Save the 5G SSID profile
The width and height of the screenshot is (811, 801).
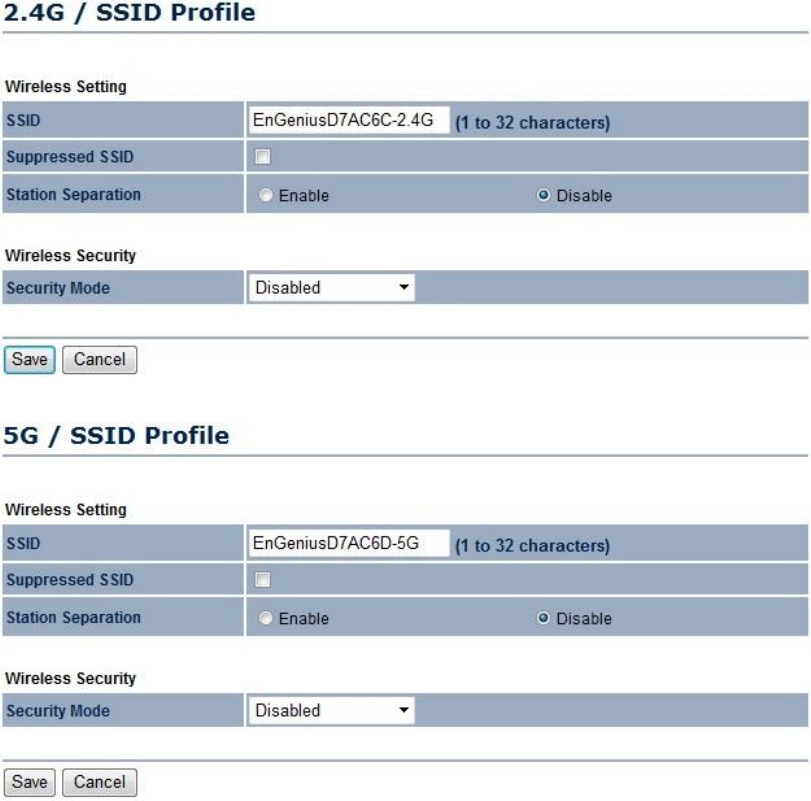29,782
